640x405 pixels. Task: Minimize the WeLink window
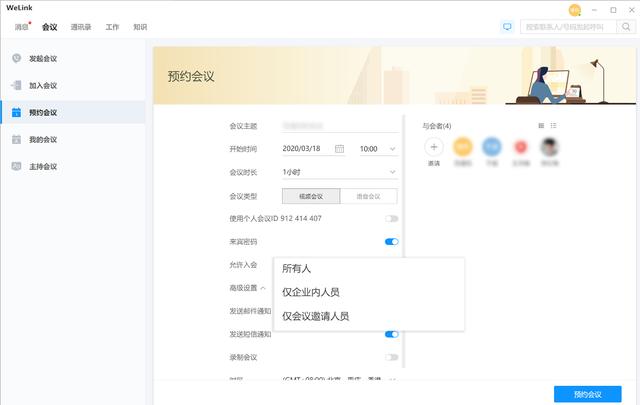click(594, 10)
